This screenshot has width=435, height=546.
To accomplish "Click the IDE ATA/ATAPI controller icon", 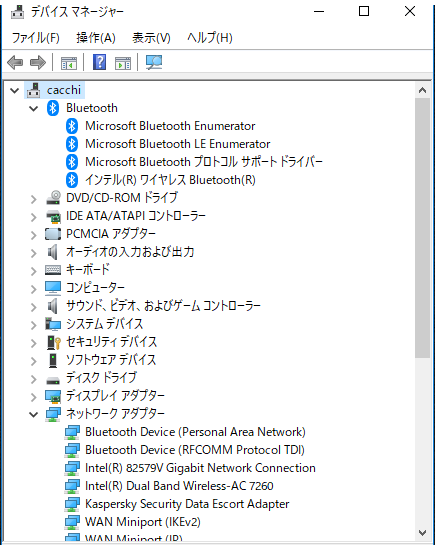I will click(x=53, y=216).
